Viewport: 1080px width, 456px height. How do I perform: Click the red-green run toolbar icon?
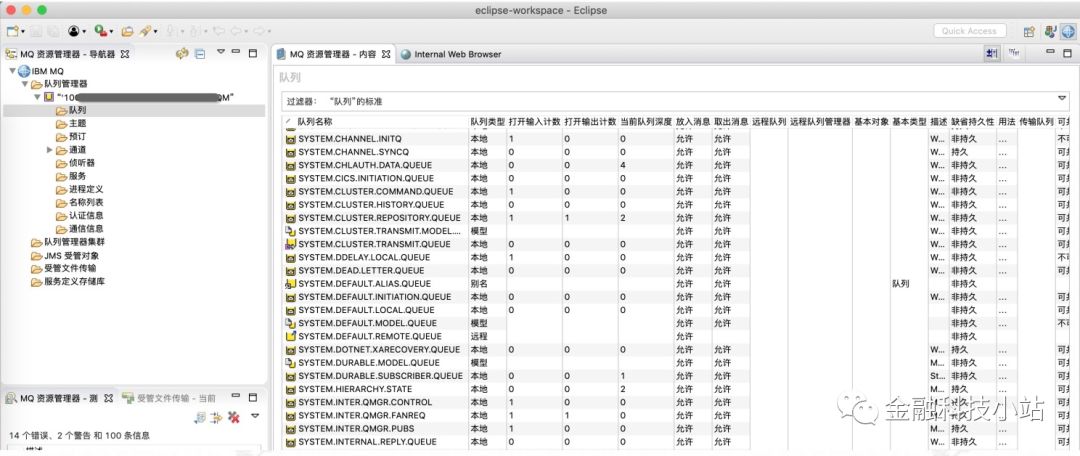pyautogui.click(x=100, y=31)
